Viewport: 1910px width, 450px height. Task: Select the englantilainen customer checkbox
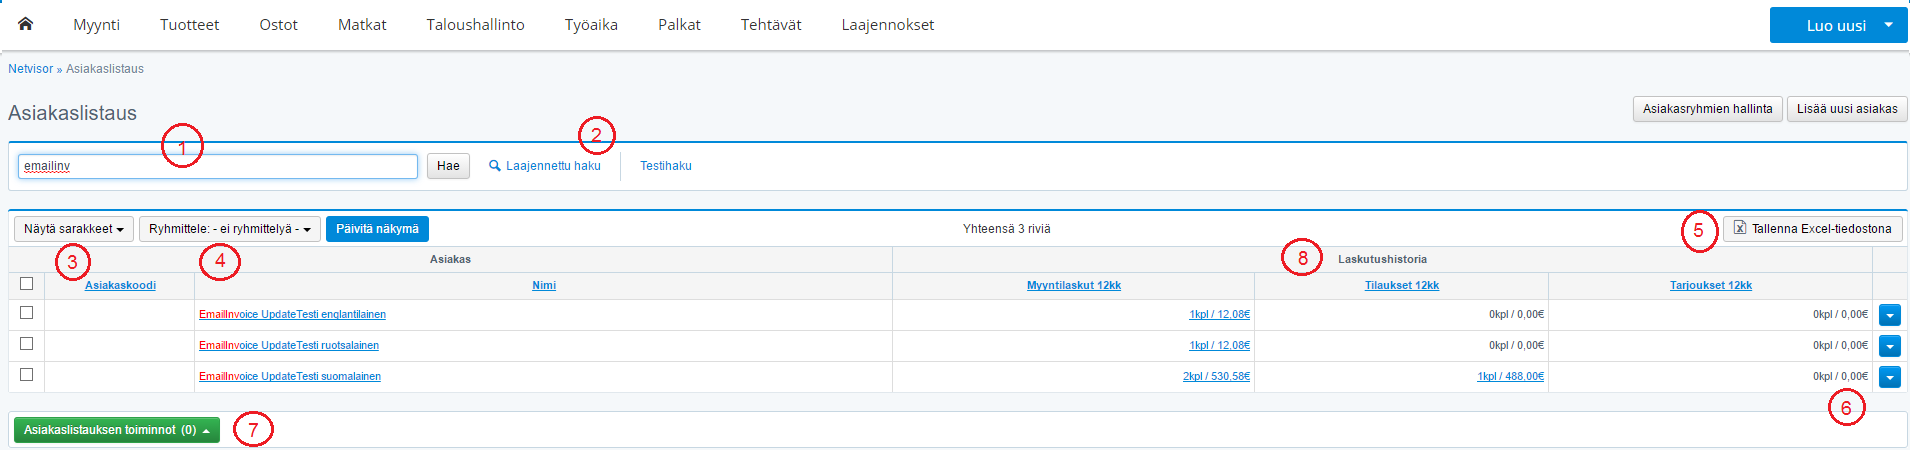pos(27,313)
